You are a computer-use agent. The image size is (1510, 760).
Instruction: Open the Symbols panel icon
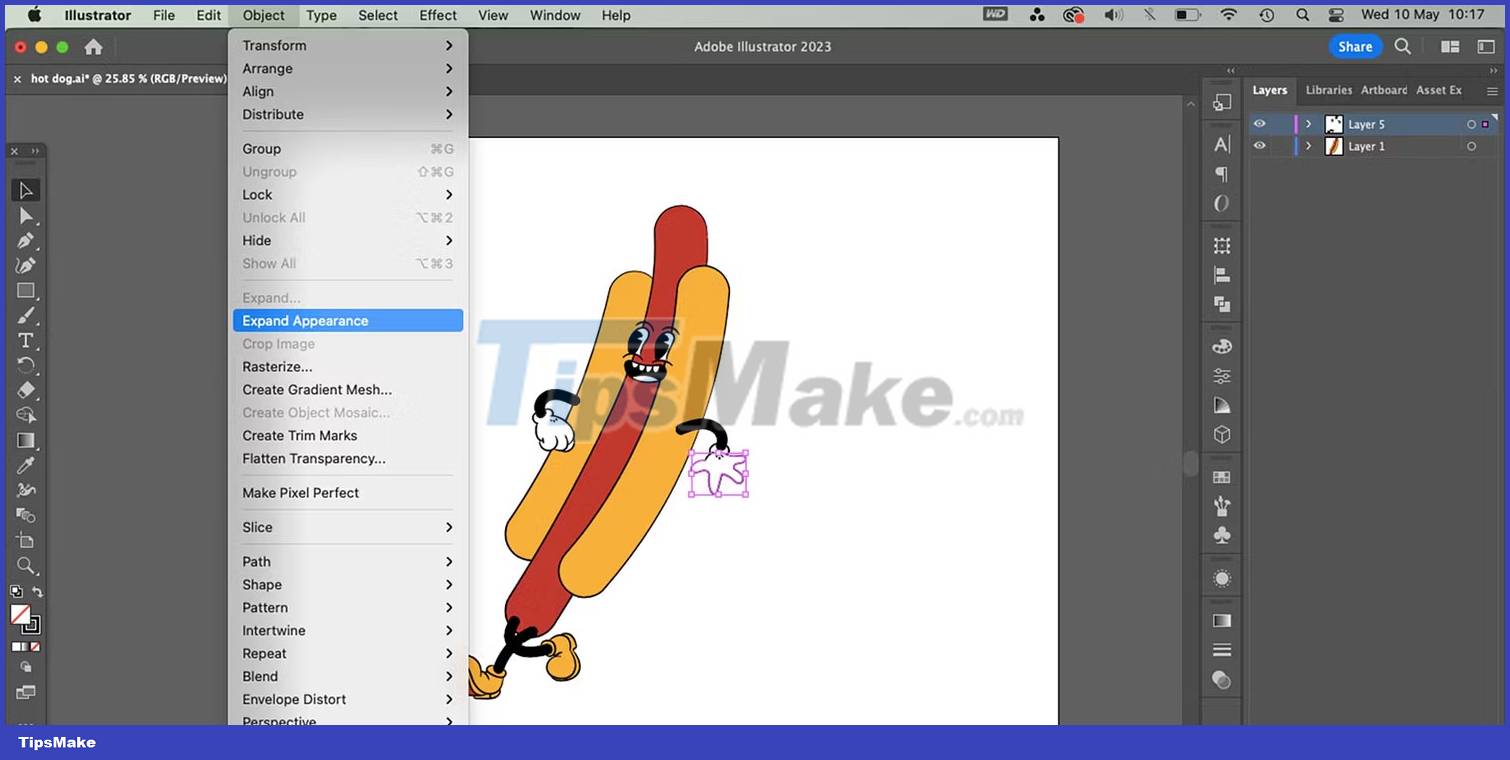(x=1221, y=535)
